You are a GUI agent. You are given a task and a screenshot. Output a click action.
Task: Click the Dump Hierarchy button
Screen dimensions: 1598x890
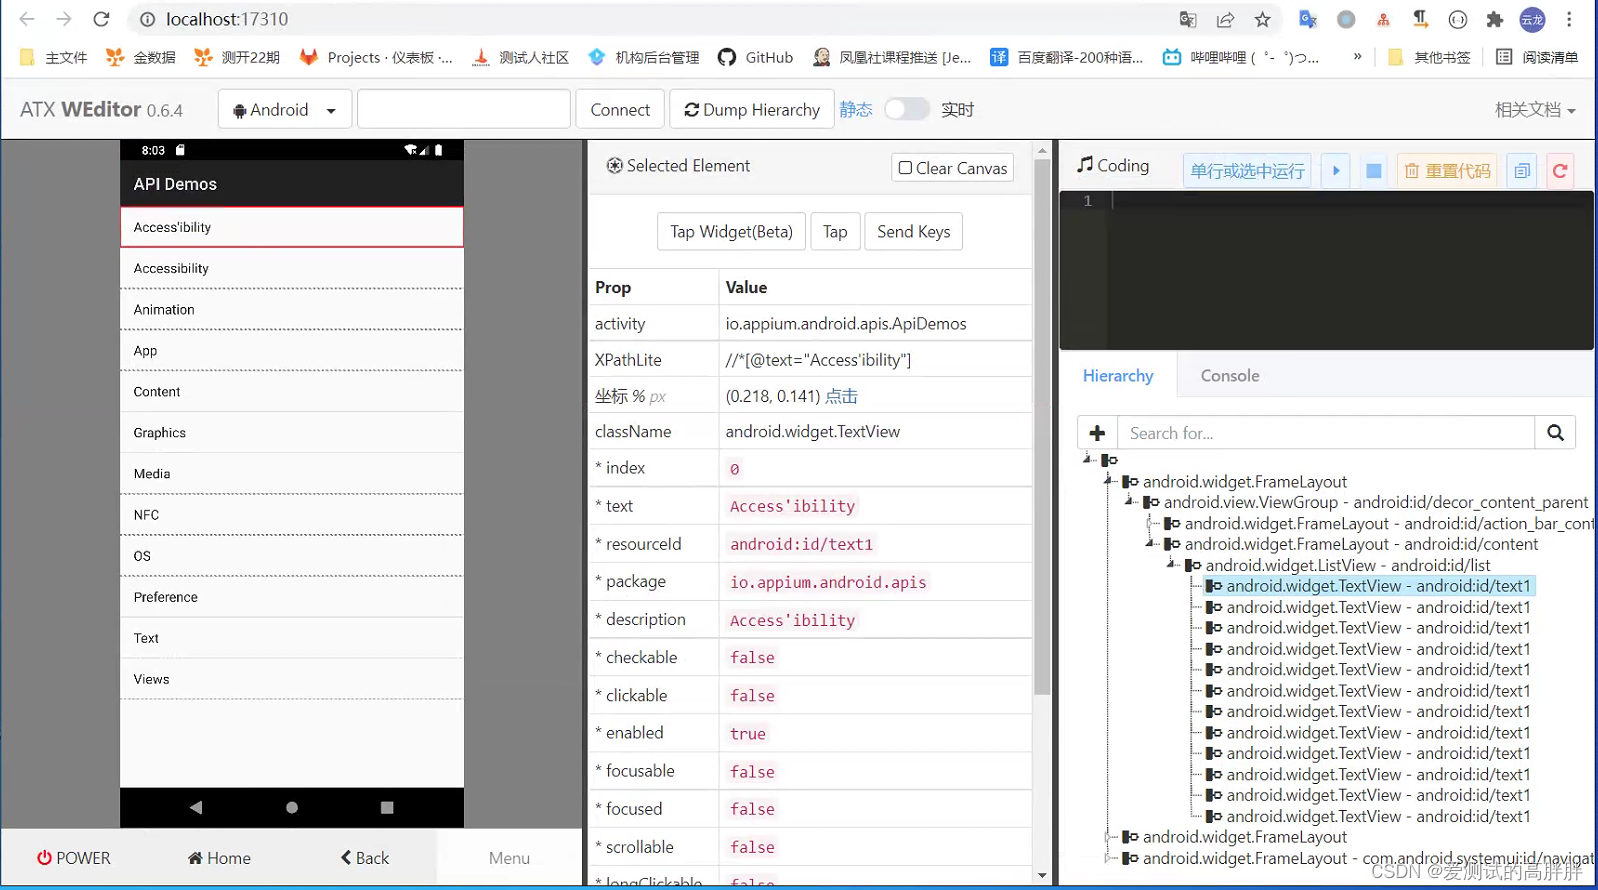(x=752, y=109)
